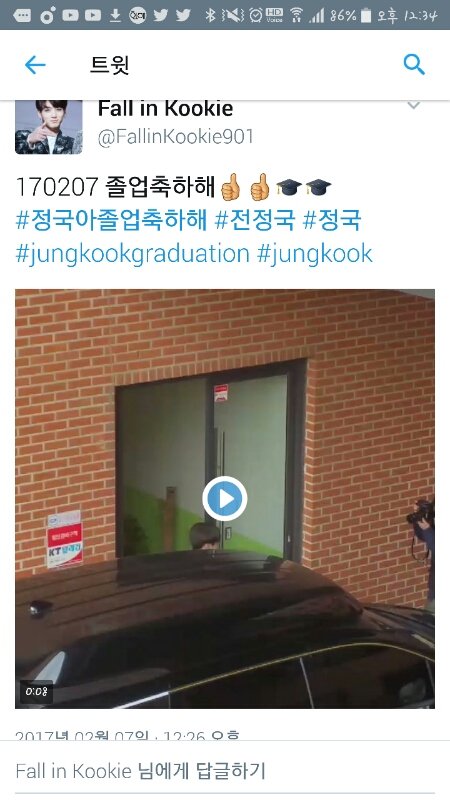Open @FallinKookie901 username handle
450x800 pixels.
coord(176,137)
